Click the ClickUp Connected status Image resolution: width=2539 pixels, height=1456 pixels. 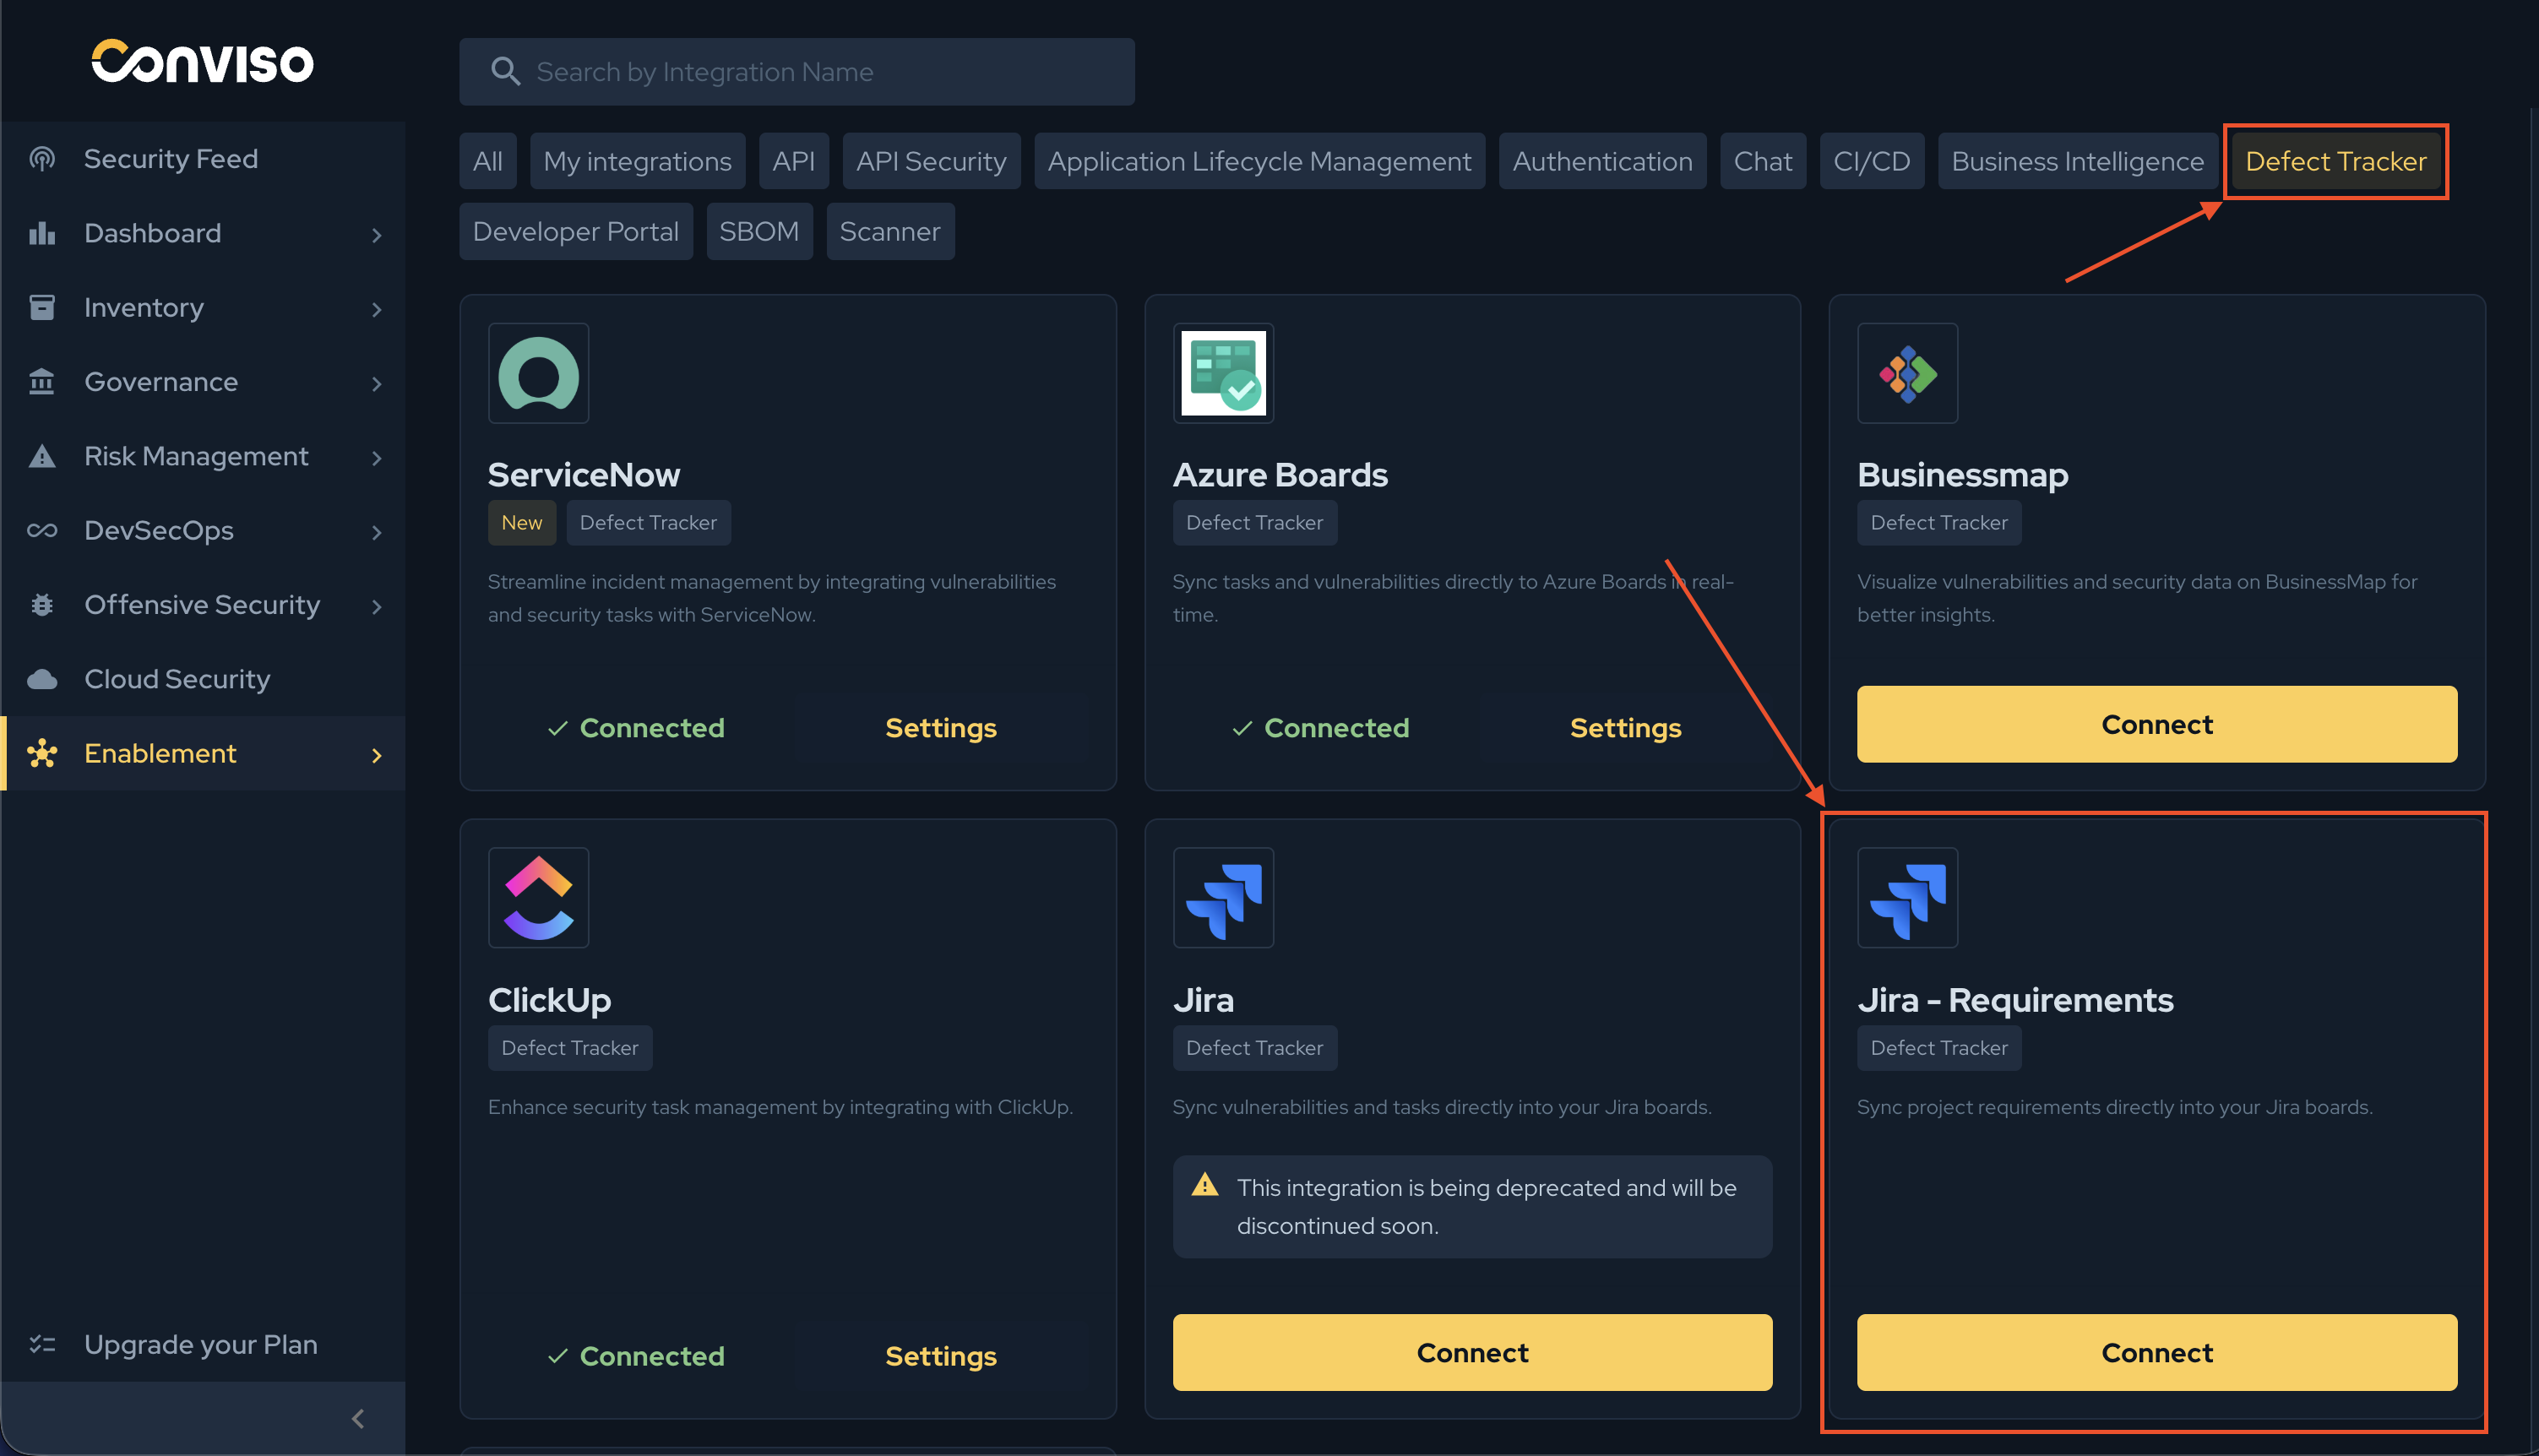coord(636,1356)
